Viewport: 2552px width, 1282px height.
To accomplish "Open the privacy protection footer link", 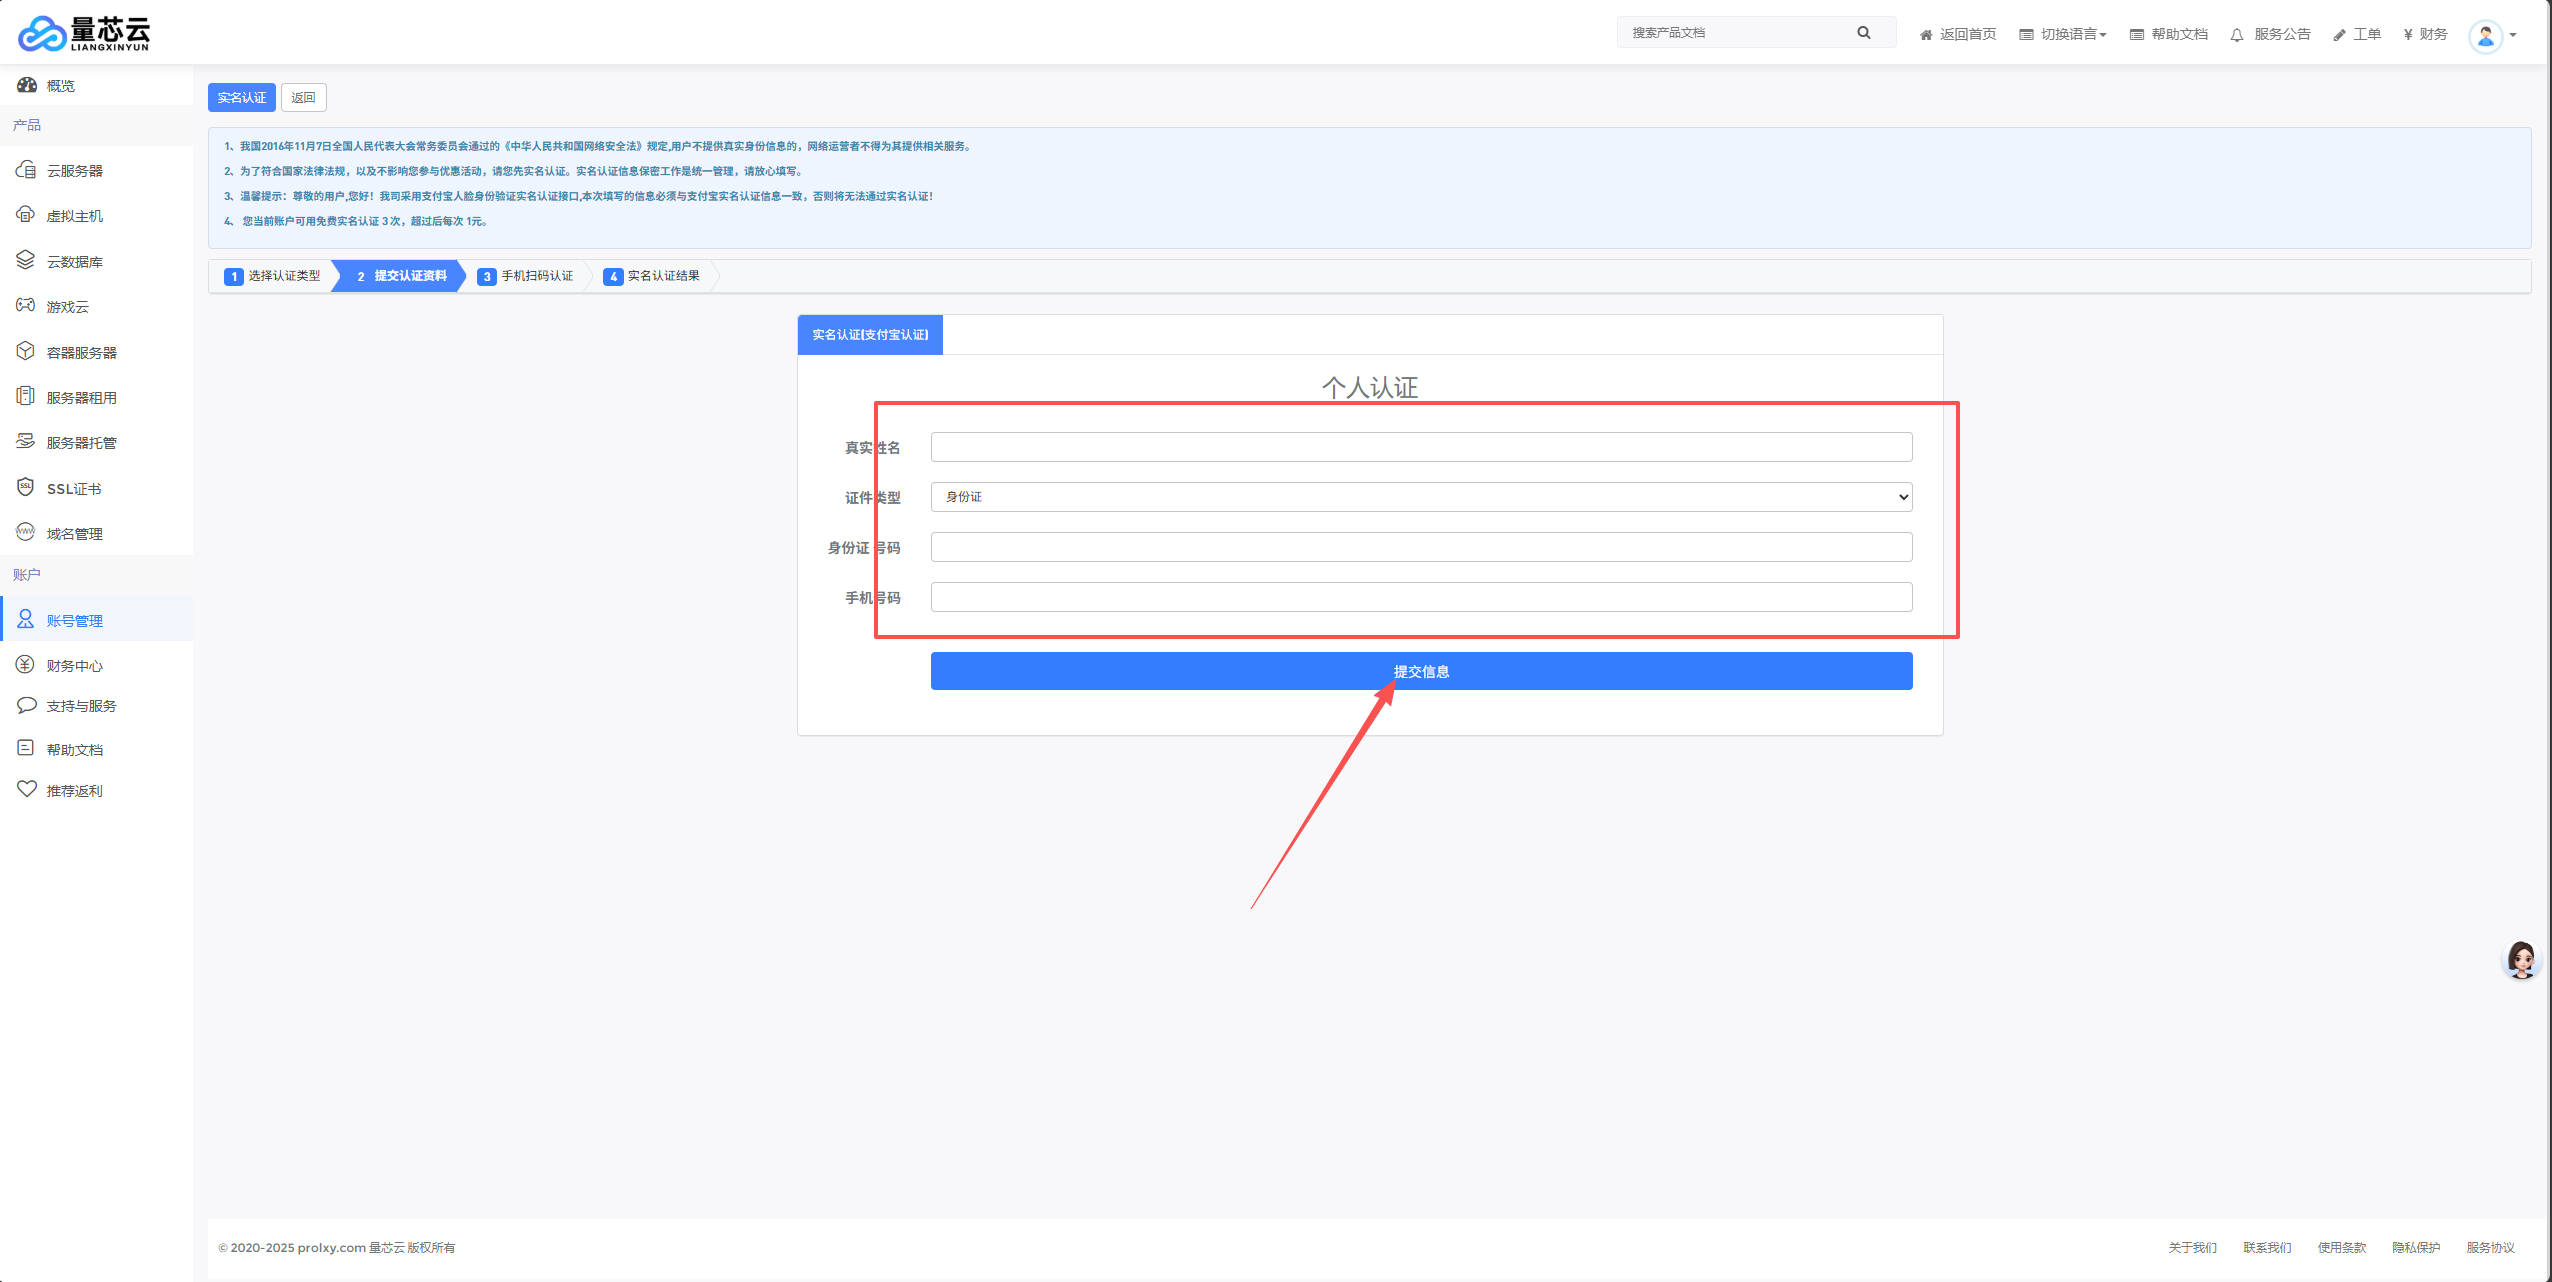I will click(2416, 1247).
